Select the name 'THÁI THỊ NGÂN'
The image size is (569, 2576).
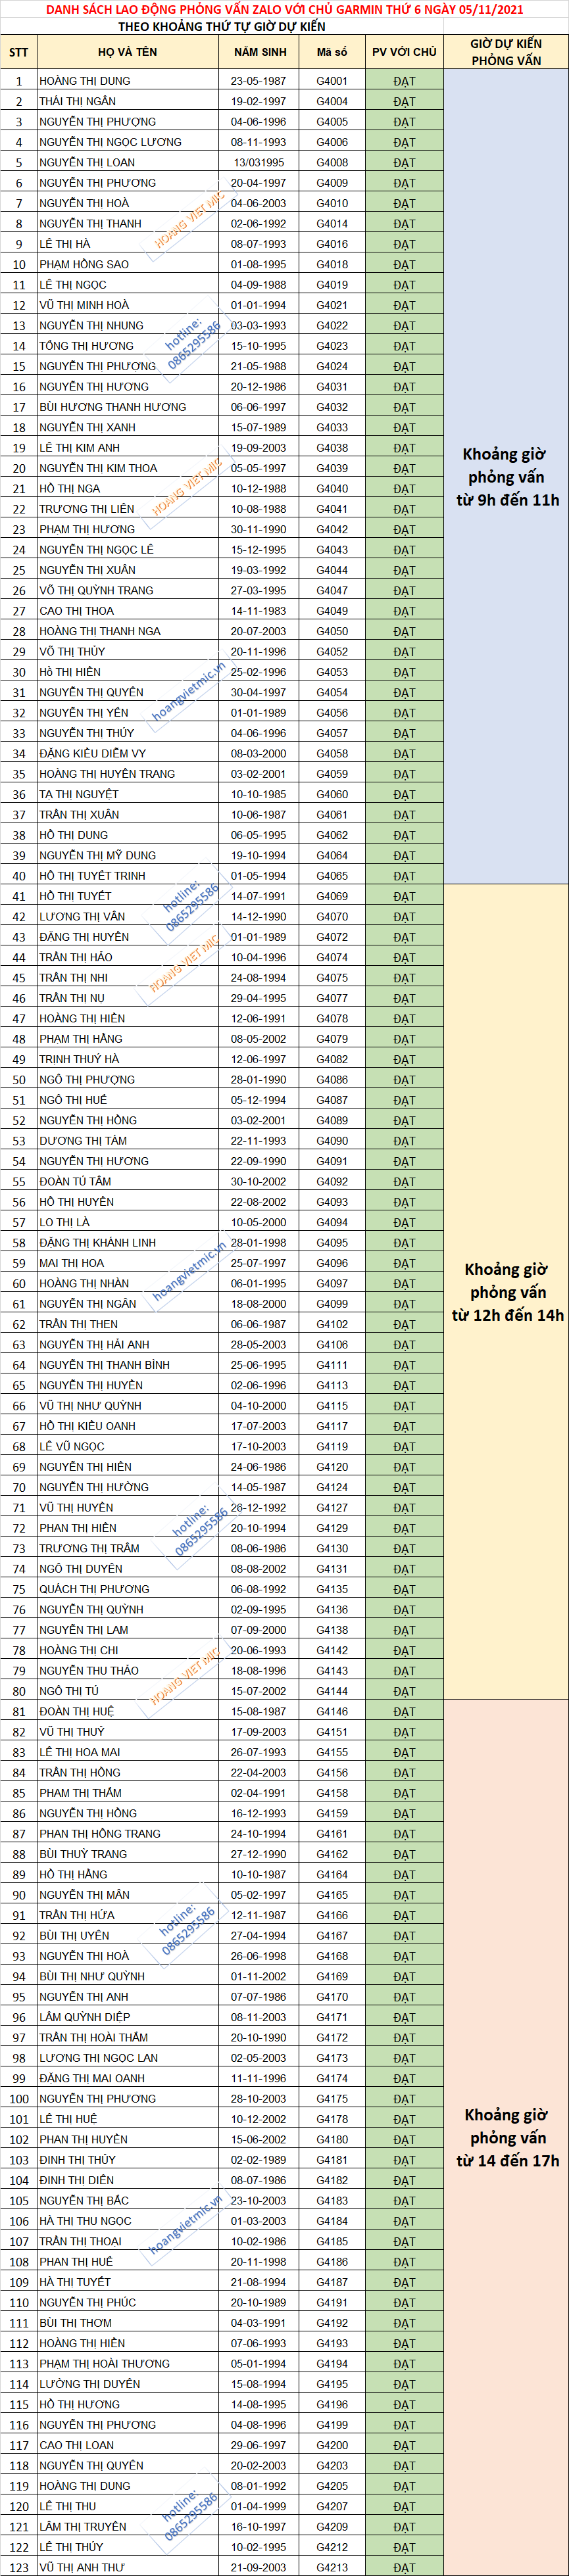click(77, 101)
